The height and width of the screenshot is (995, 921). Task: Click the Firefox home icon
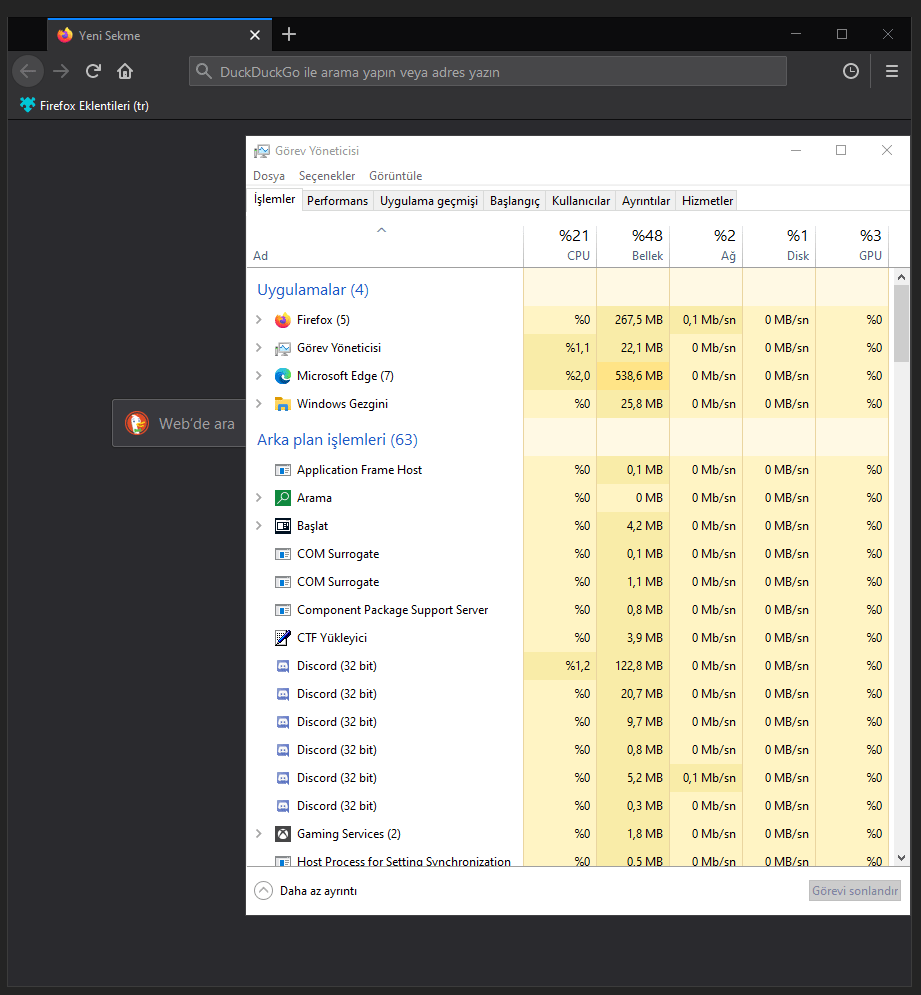click(125, 71)
